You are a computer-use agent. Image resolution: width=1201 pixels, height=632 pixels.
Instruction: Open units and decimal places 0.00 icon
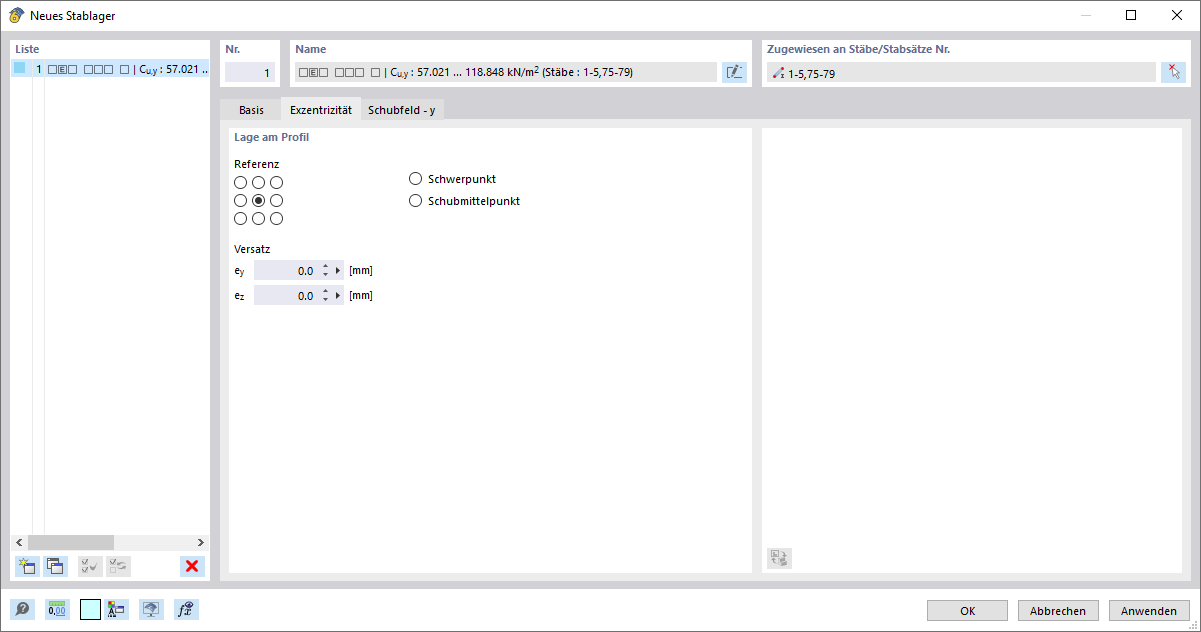(57, 609)
